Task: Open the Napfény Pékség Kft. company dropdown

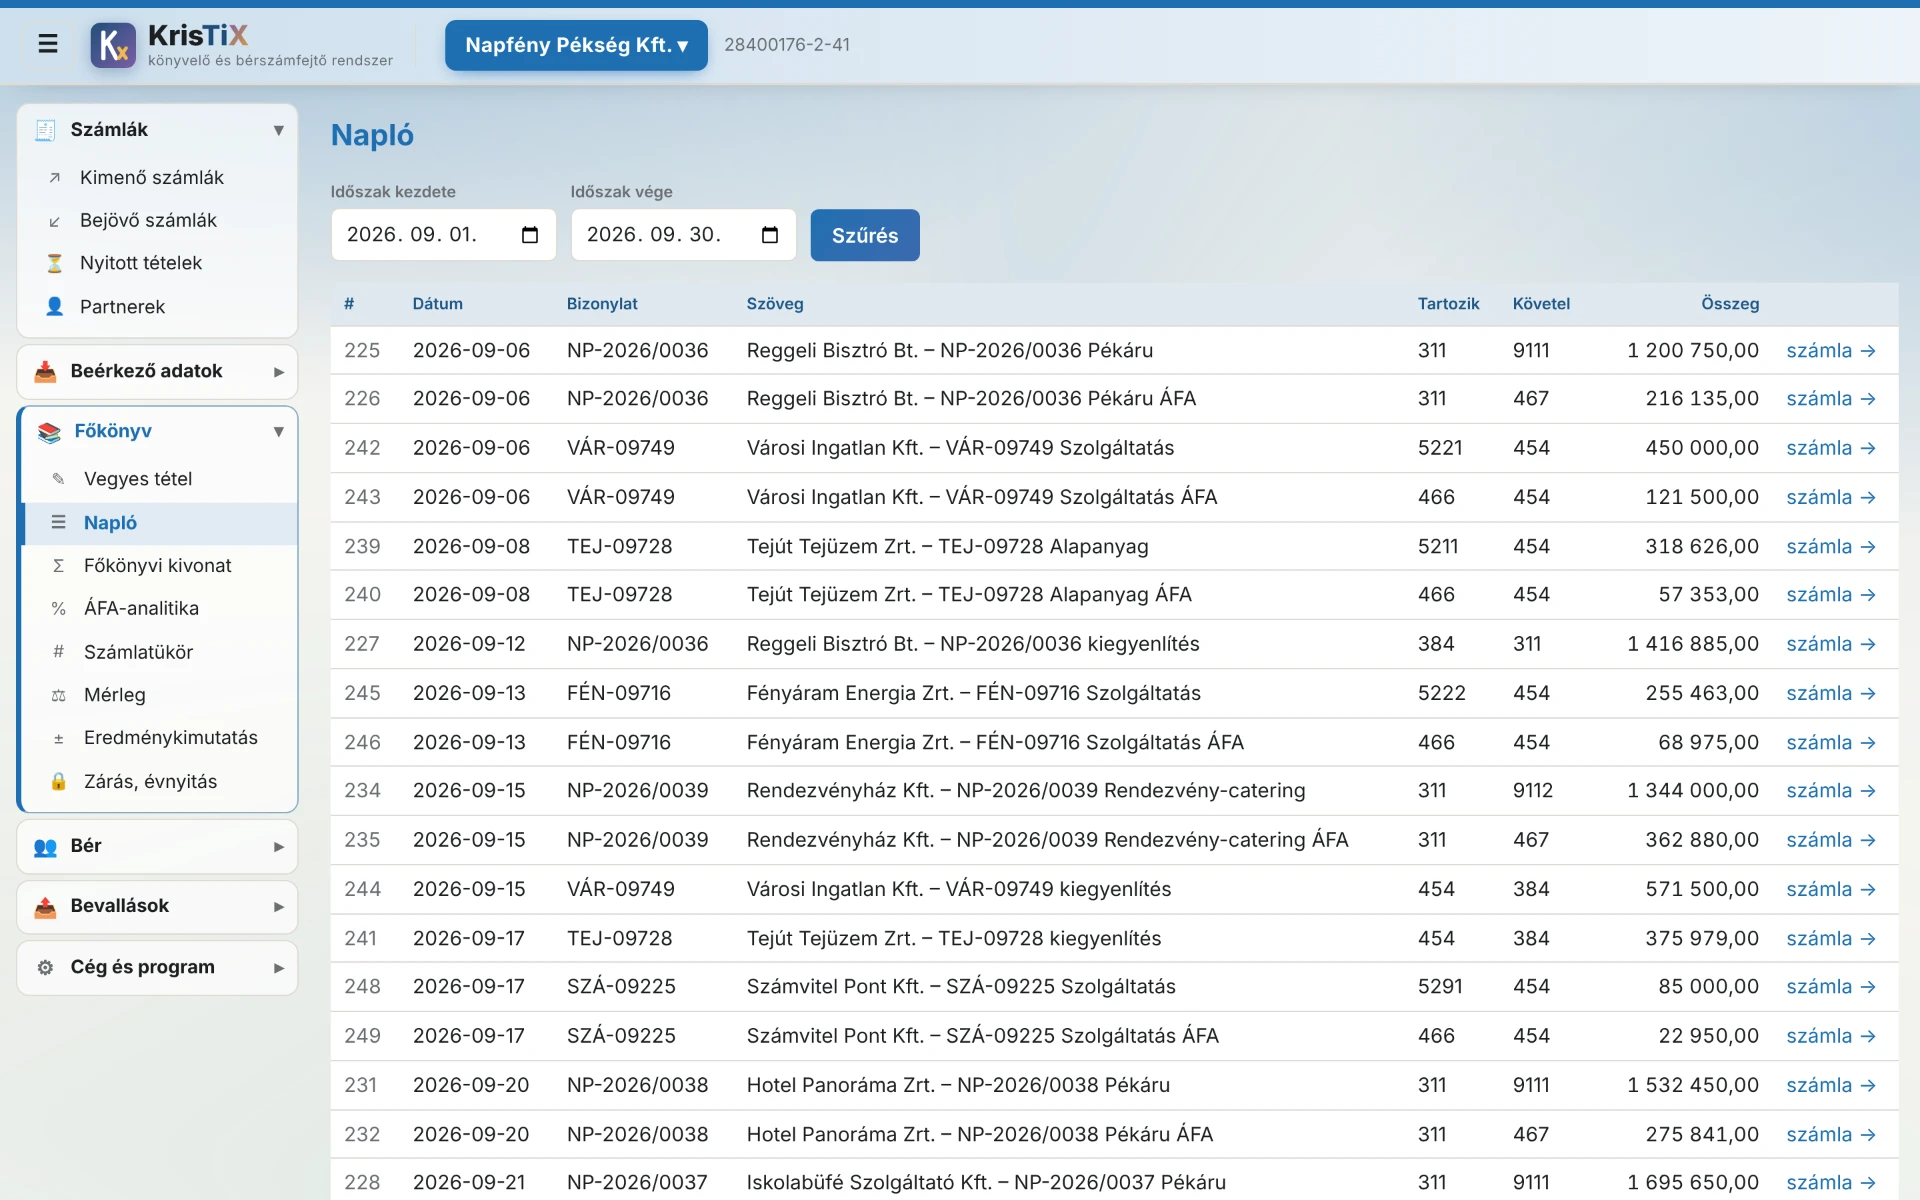Action: pyautogui.click(x=576, y=45)
